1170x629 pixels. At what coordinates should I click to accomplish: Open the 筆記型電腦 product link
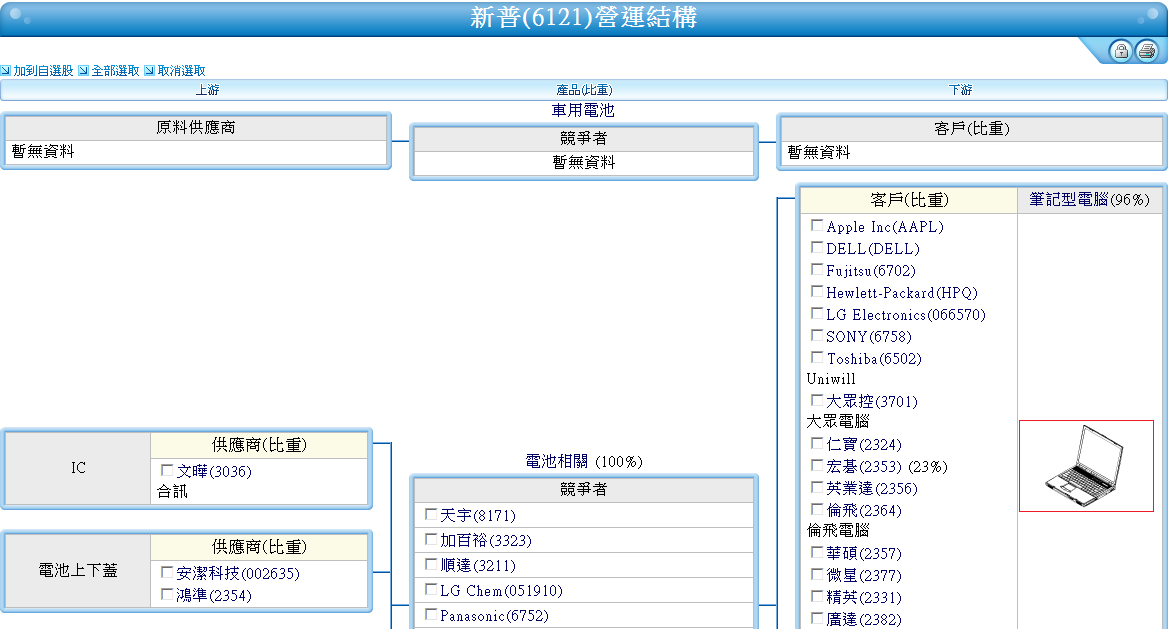click(1069, 199)
